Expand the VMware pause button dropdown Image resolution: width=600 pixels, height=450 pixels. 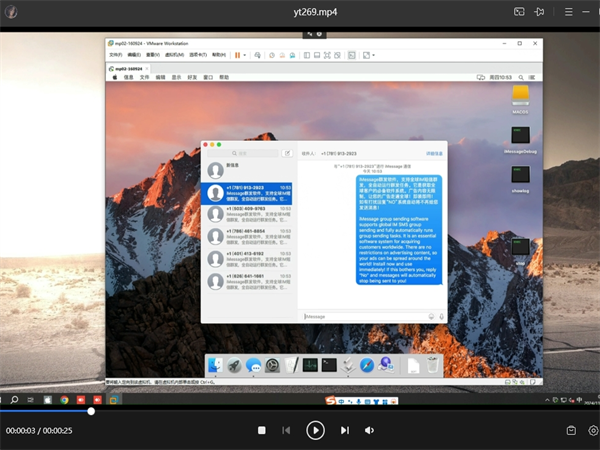point(246,55)
